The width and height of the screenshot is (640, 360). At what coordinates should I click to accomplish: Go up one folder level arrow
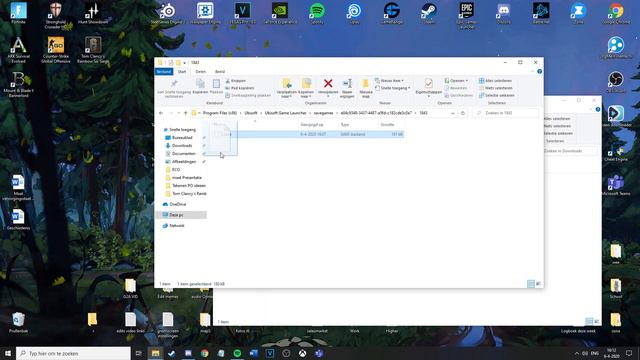pos(186,113)
